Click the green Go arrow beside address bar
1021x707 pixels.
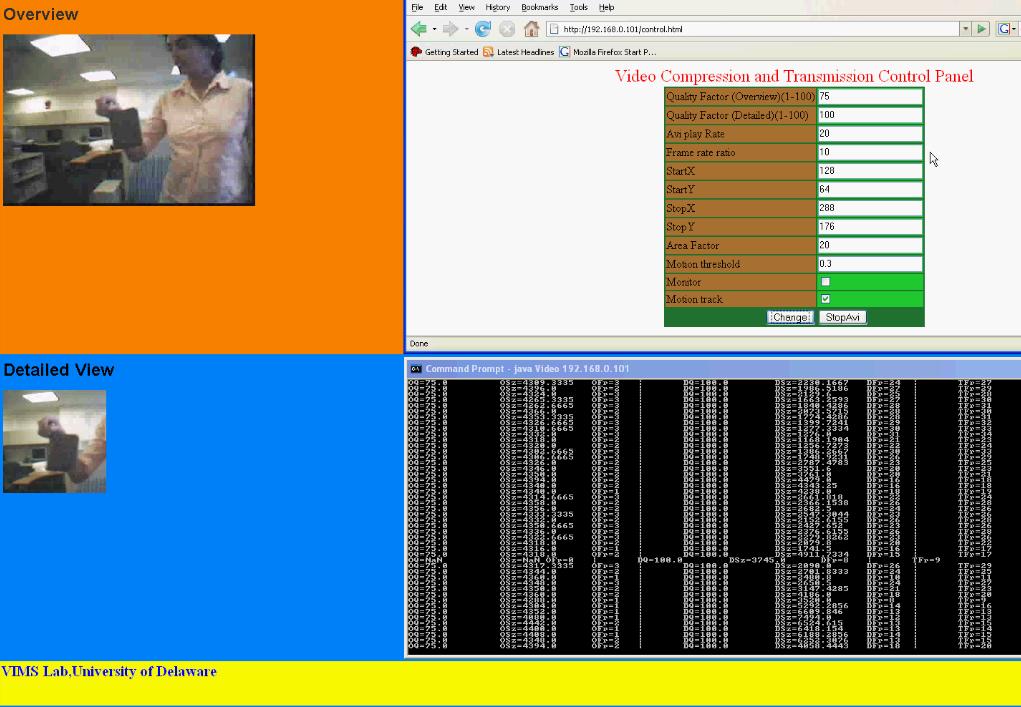tap(982, 29)
